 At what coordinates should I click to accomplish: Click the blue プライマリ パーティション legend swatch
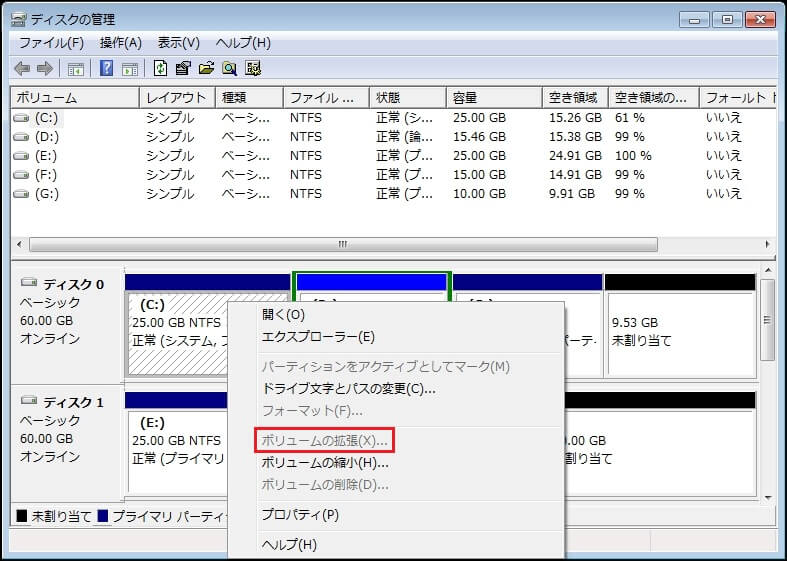click(x=102, y=516)
